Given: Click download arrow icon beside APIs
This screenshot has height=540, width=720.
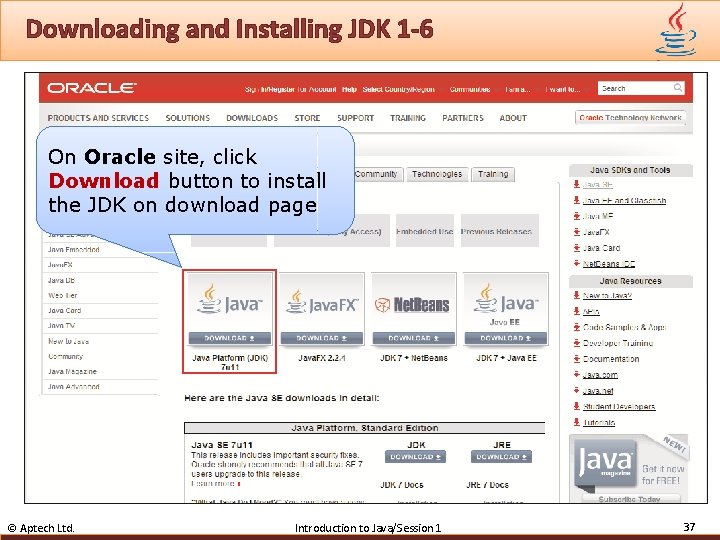Looking at the screenshot, I should [576, 311].
